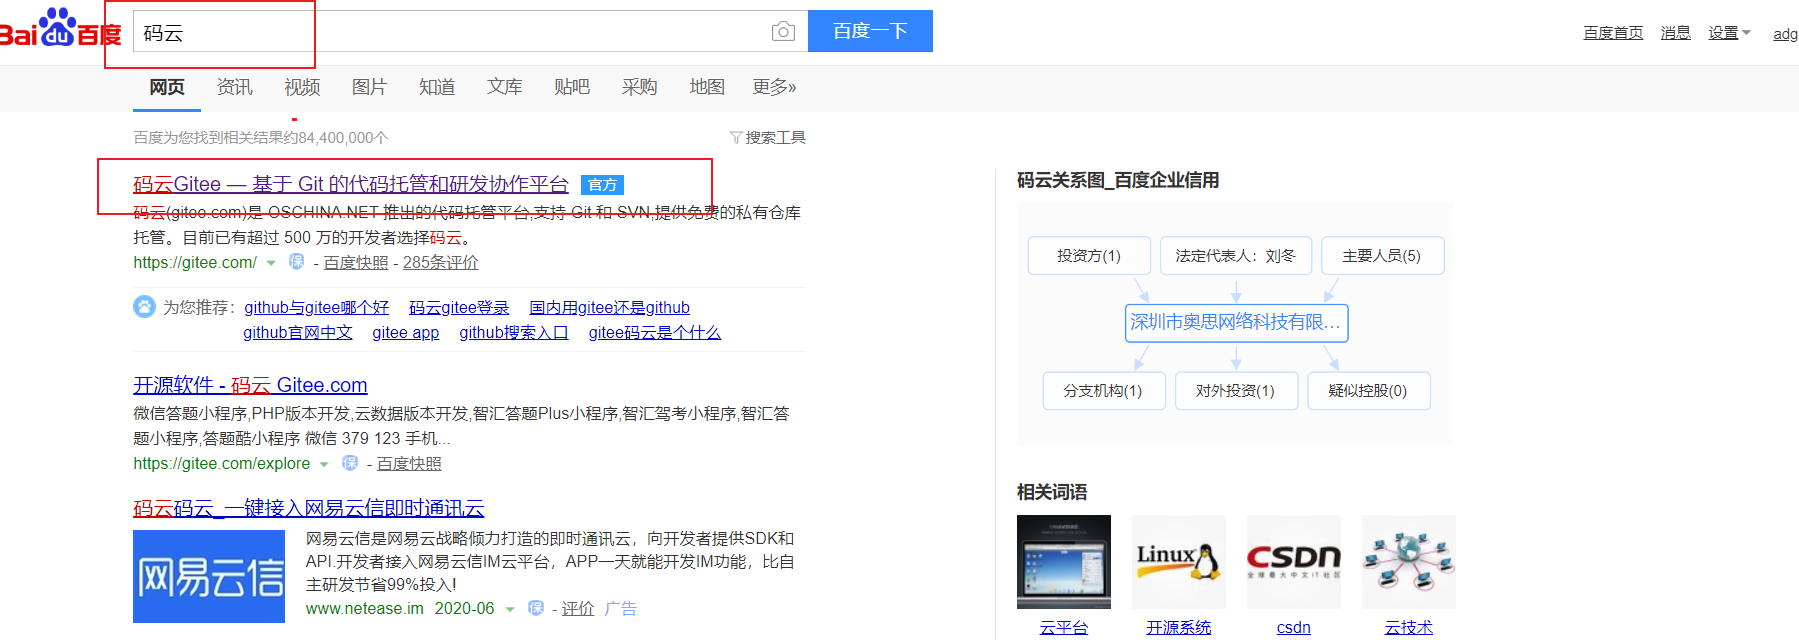The image size is (1799, 640).
Task: Open suggestion 国内用gitee还是github
Action: point(609,307)
